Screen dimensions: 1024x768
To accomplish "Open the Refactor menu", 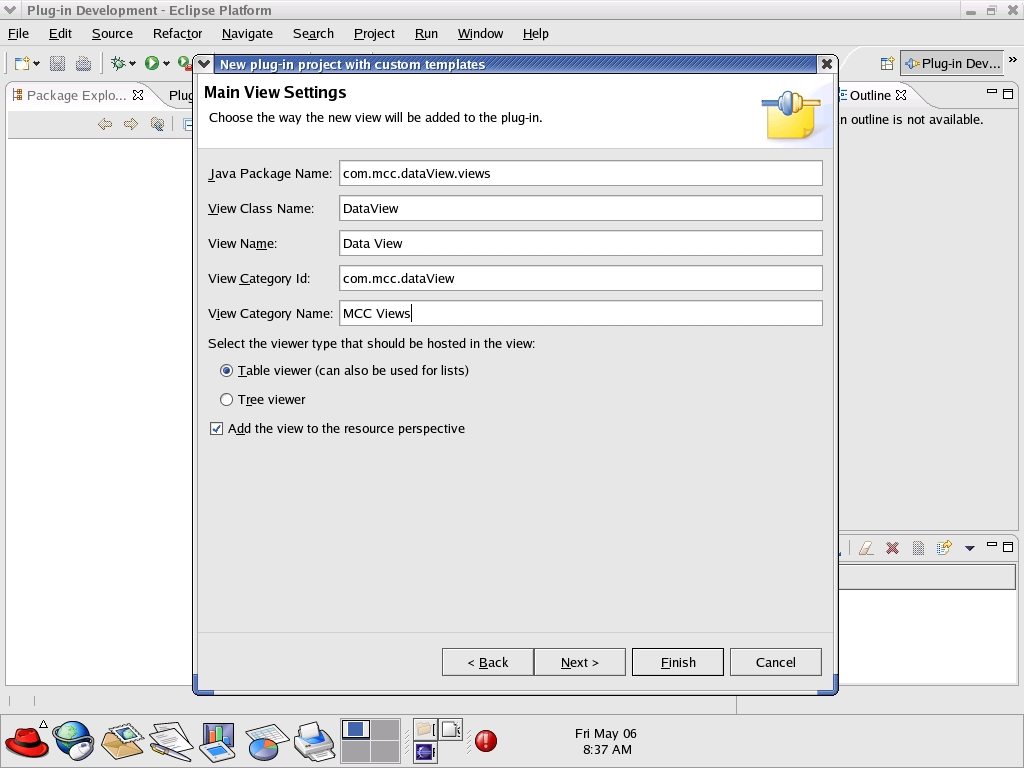I will (x=177, y=33).
